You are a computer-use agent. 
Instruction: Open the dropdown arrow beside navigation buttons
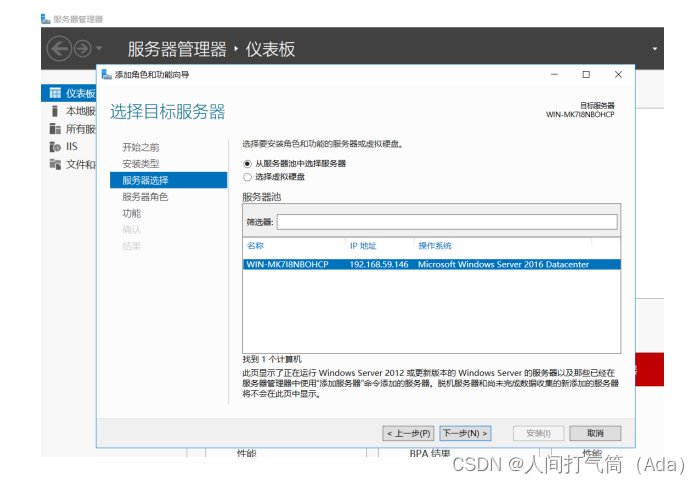click(99, 49)
